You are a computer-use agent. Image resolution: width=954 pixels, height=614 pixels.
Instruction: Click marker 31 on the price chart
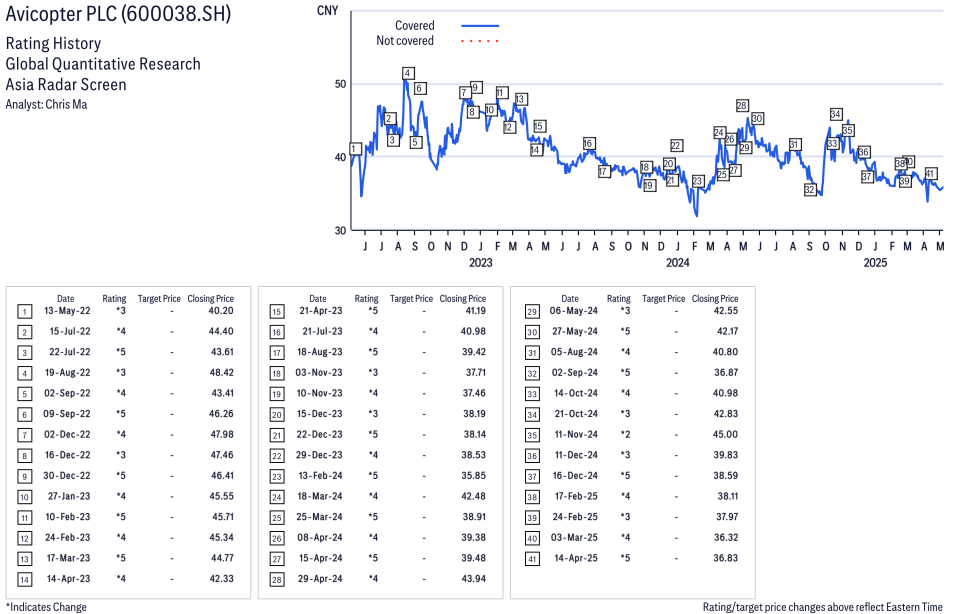tap(795, 144)
